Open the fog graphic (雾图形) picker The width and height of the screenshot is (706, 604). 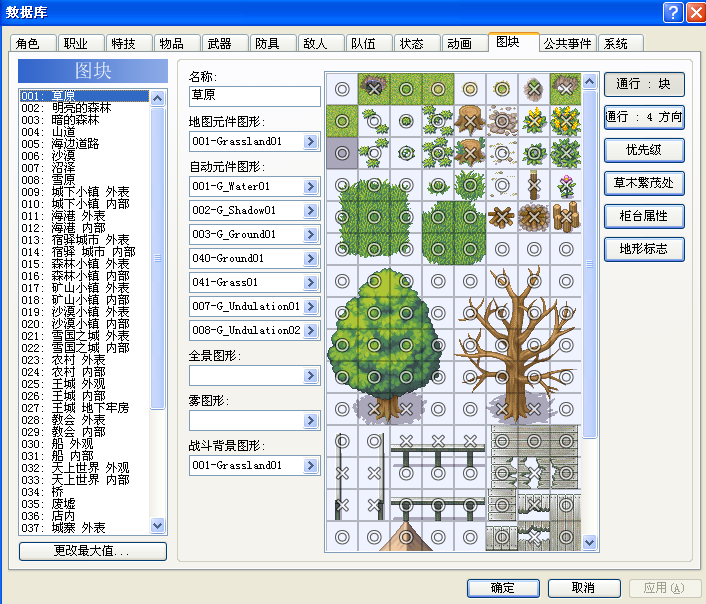pyautogui.click(x=311, y=420)
